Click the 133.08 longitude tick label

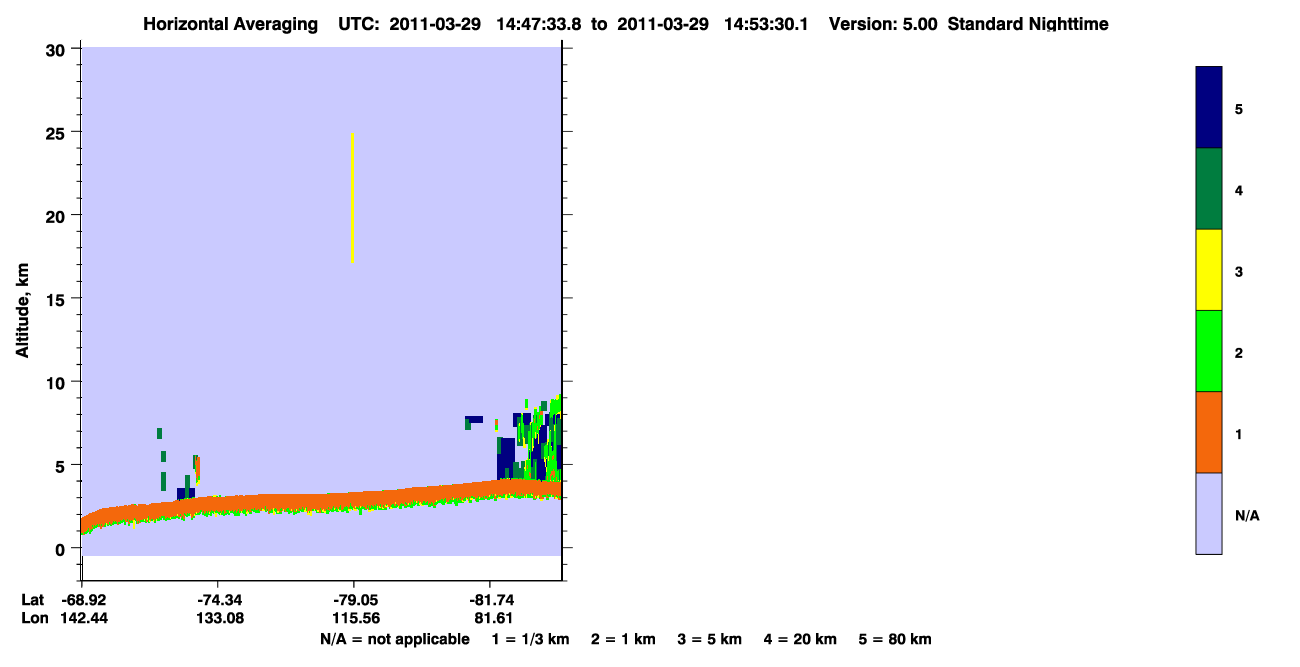pyautogui.click(x=218, y=618)
